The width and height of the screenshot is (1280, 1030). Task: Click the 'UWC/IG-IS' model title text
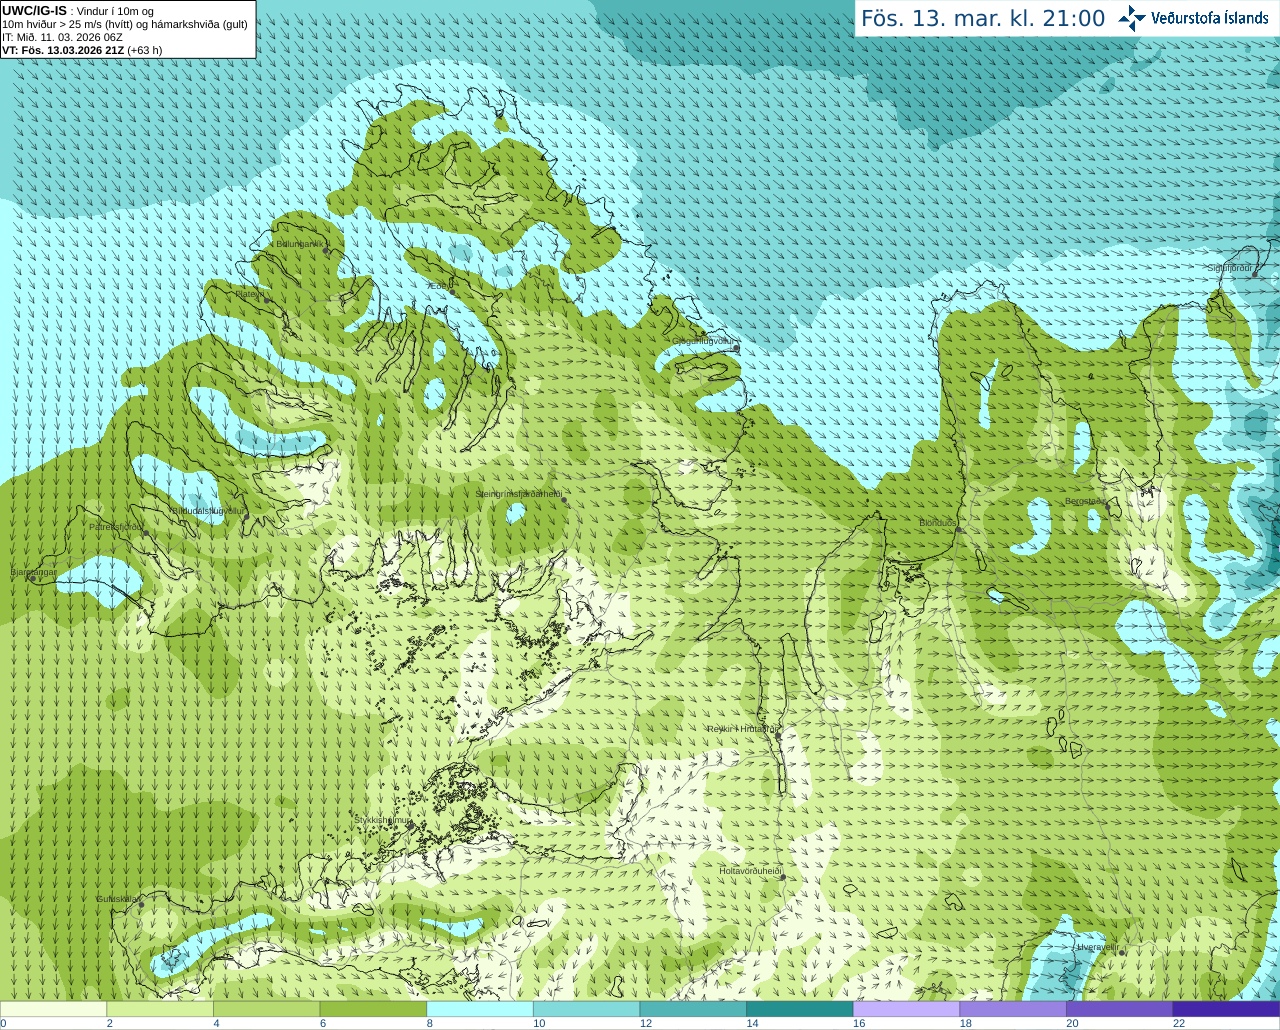point(34,10)
